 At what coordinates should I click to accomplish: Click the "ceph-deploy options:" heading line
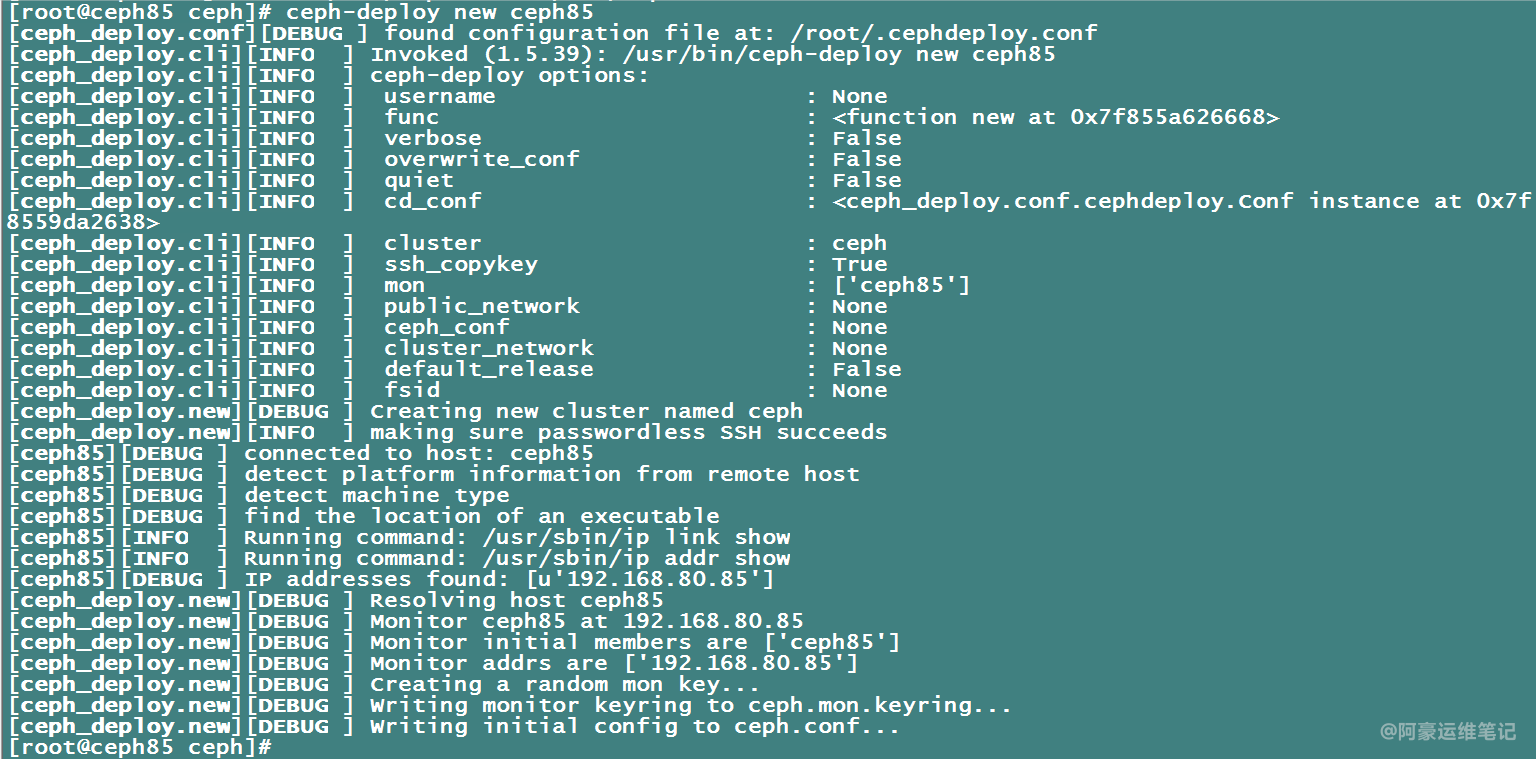click(x=509, y=75)
